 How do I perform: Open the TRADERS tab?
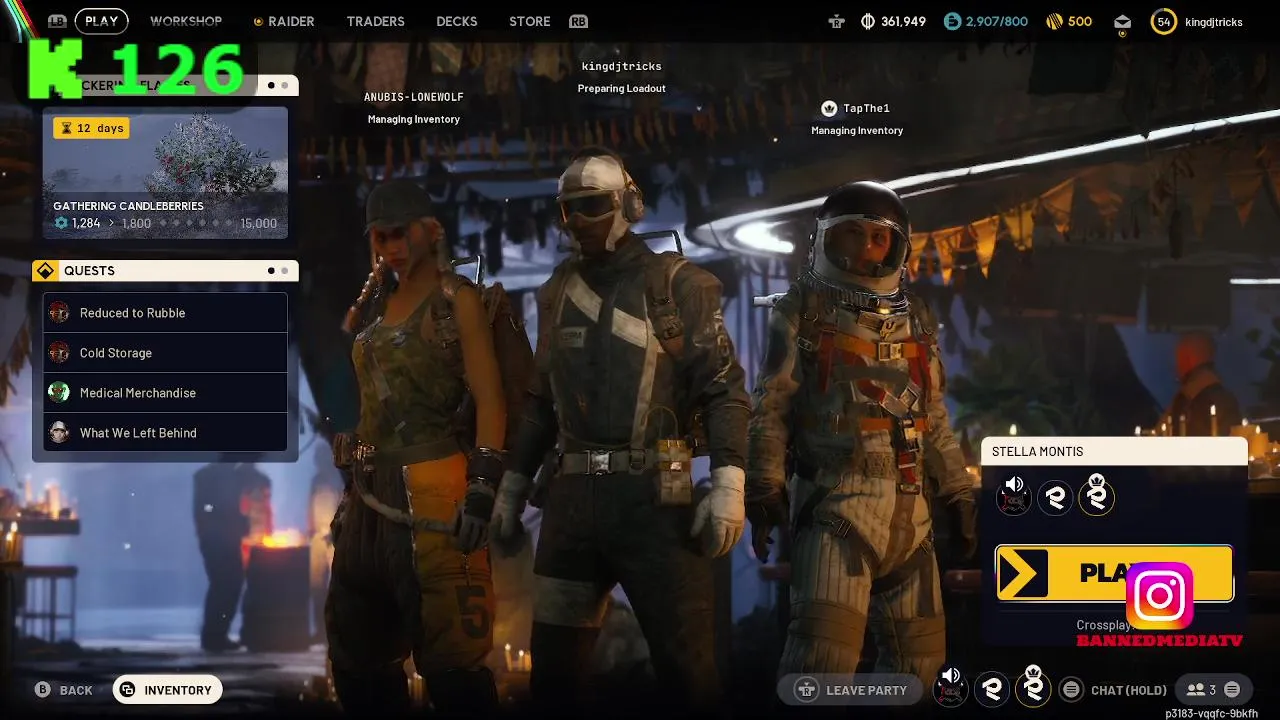376,21
